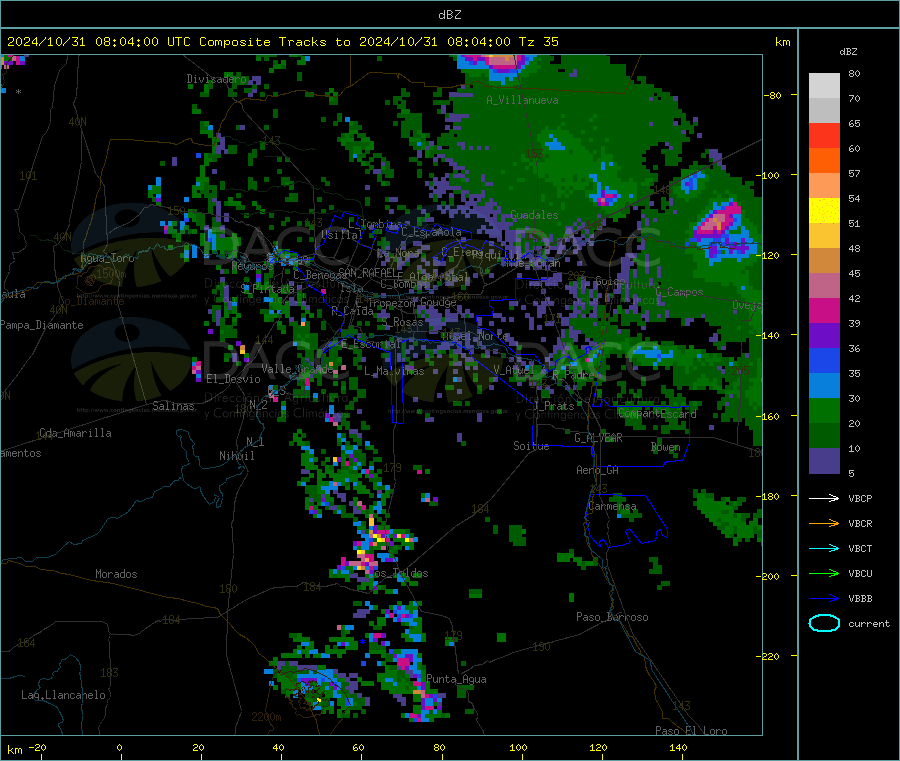Click the '140' horizontal axis tick label
Image resolution: width=900 pixels, height=761 pixels.
pos(678,748)
